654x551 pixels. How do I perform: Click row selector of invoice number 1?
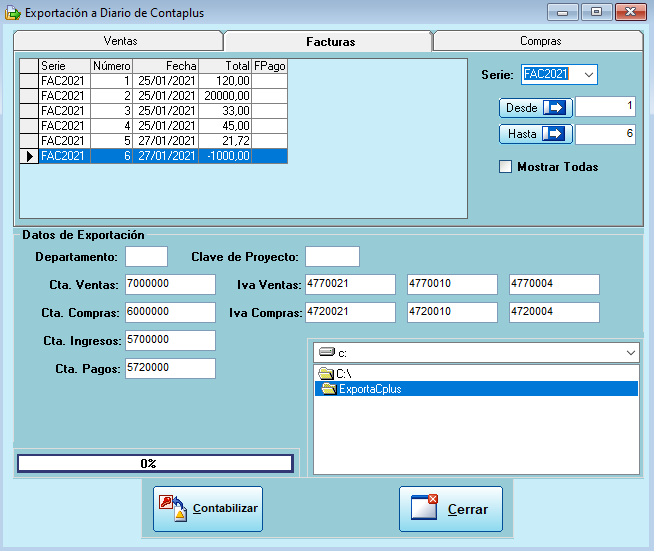tap(29, 81)
